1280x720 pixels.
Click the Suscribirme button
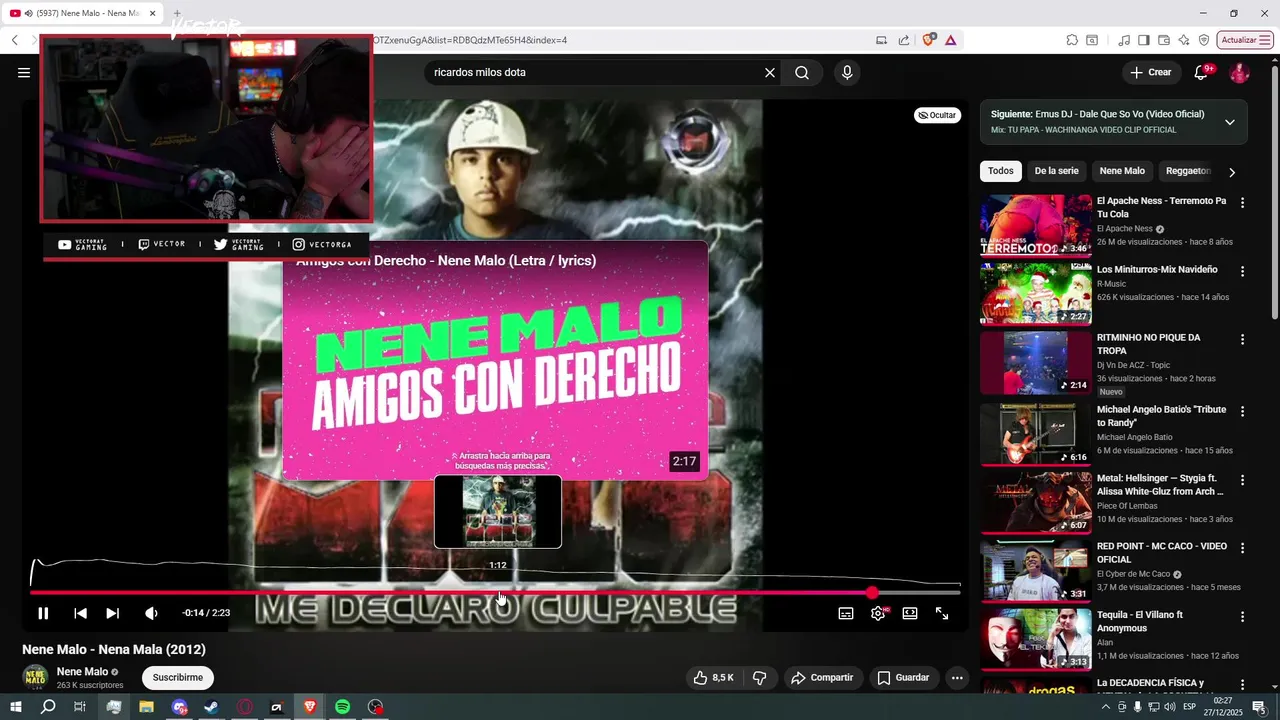point(178,678)
